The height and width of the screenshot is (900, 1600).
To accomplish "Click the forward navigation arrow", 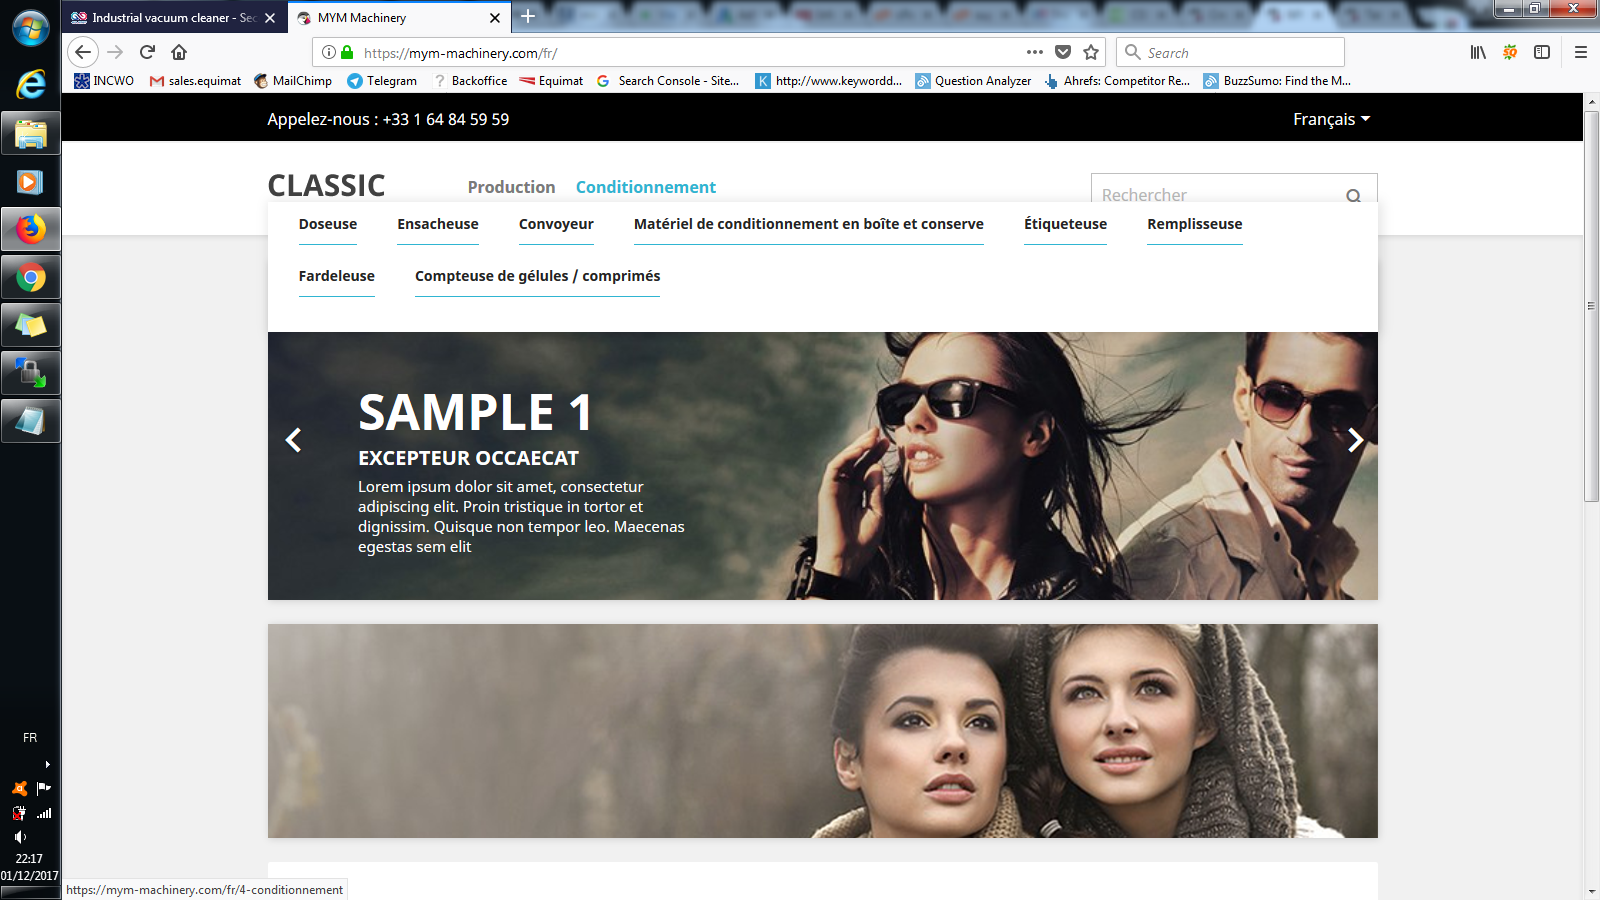I will (115, 52).
